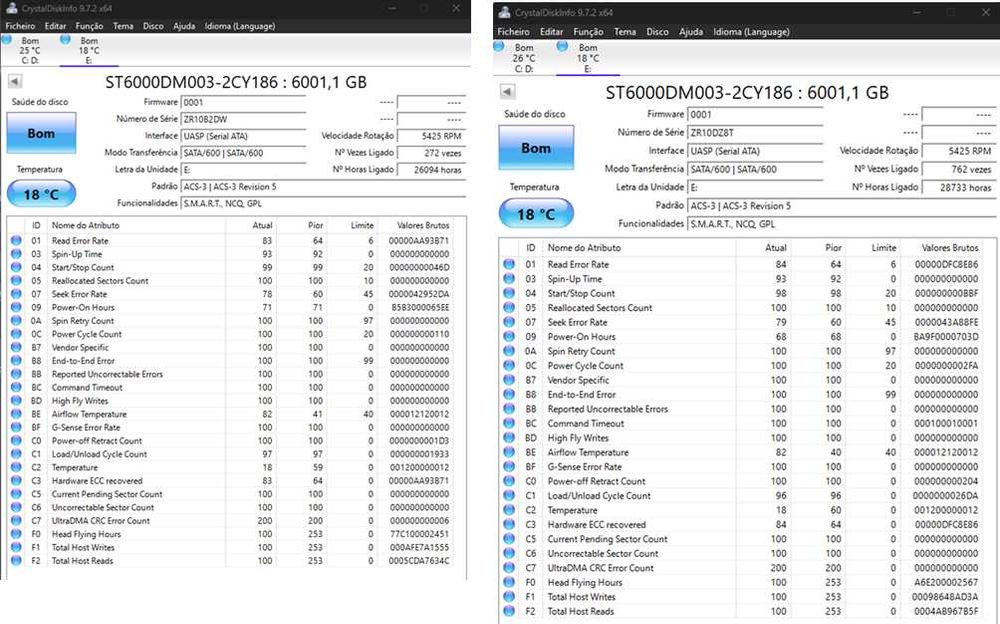Open Disco menu in right window
The height and width of the screenshot is (624, 1000).
click(658, 31)
